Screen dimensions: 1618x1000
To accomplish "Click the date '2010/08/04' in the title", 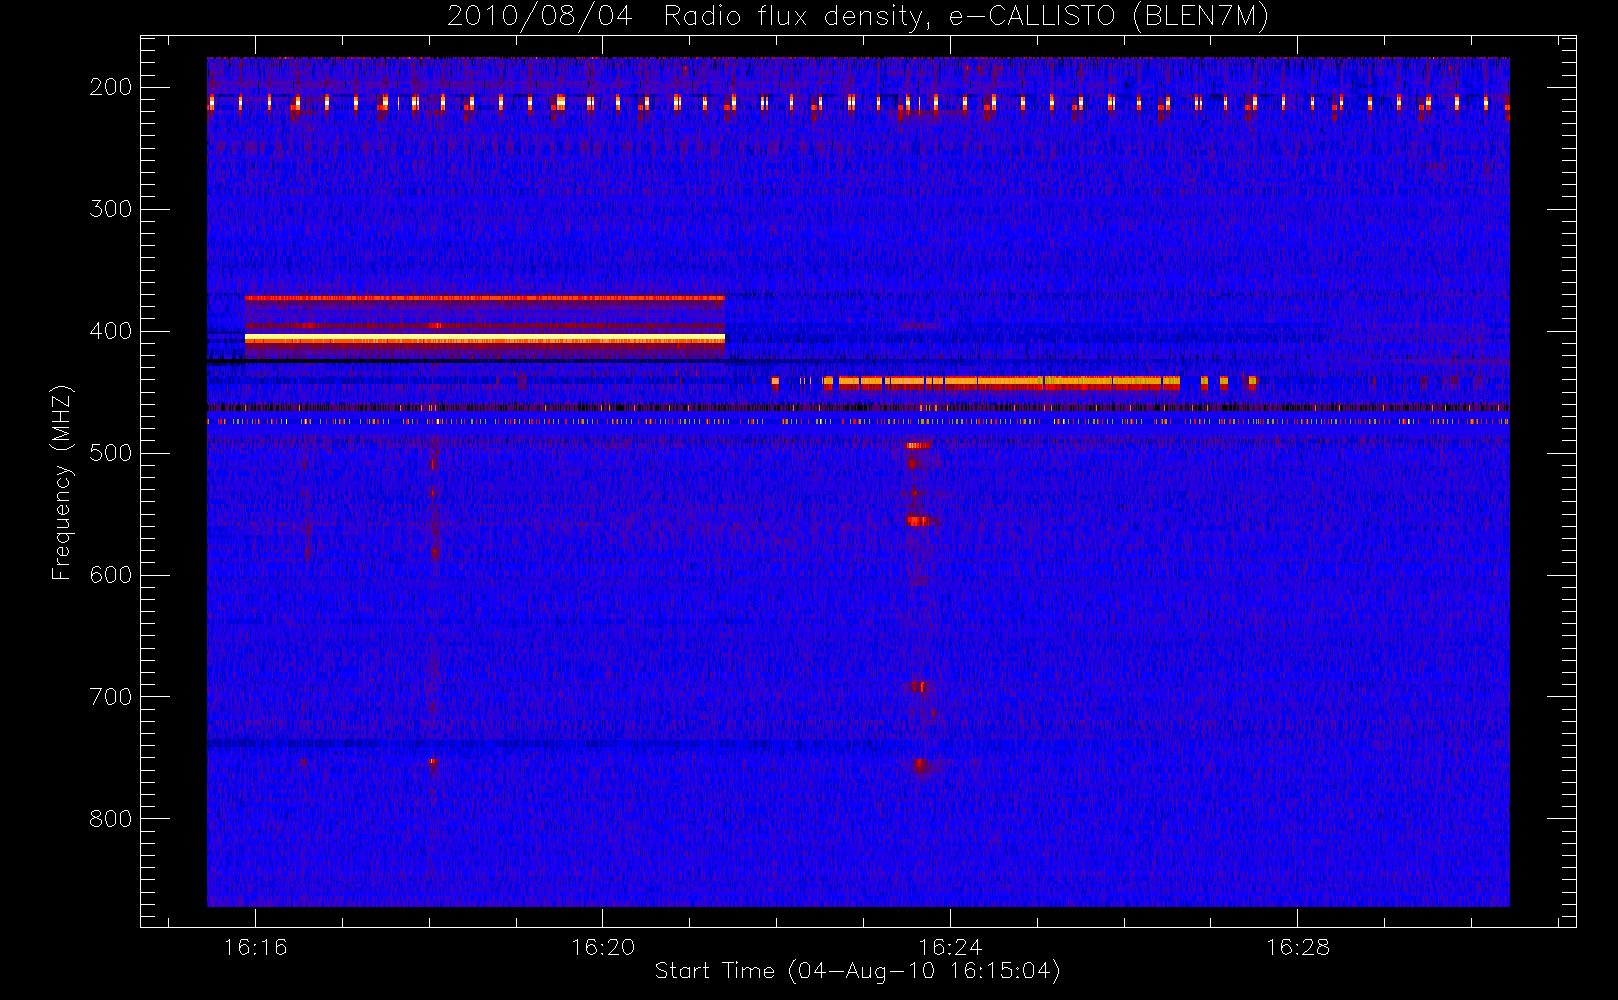I will click(x=540, y=17).
